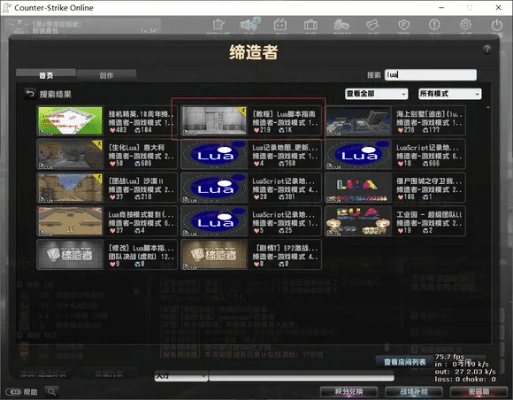This screenshot has width=513, height=400.
Task: Open the 大厅 channel dropdown
Action: pyautogui.click(x=181, y=376)
